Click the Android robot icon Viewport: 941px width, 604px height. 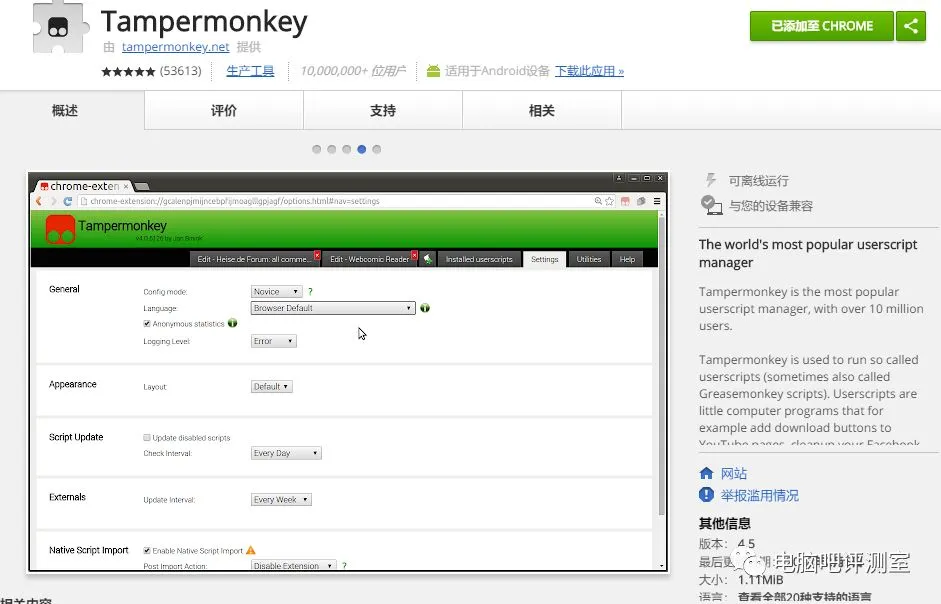tap(433, 71)
